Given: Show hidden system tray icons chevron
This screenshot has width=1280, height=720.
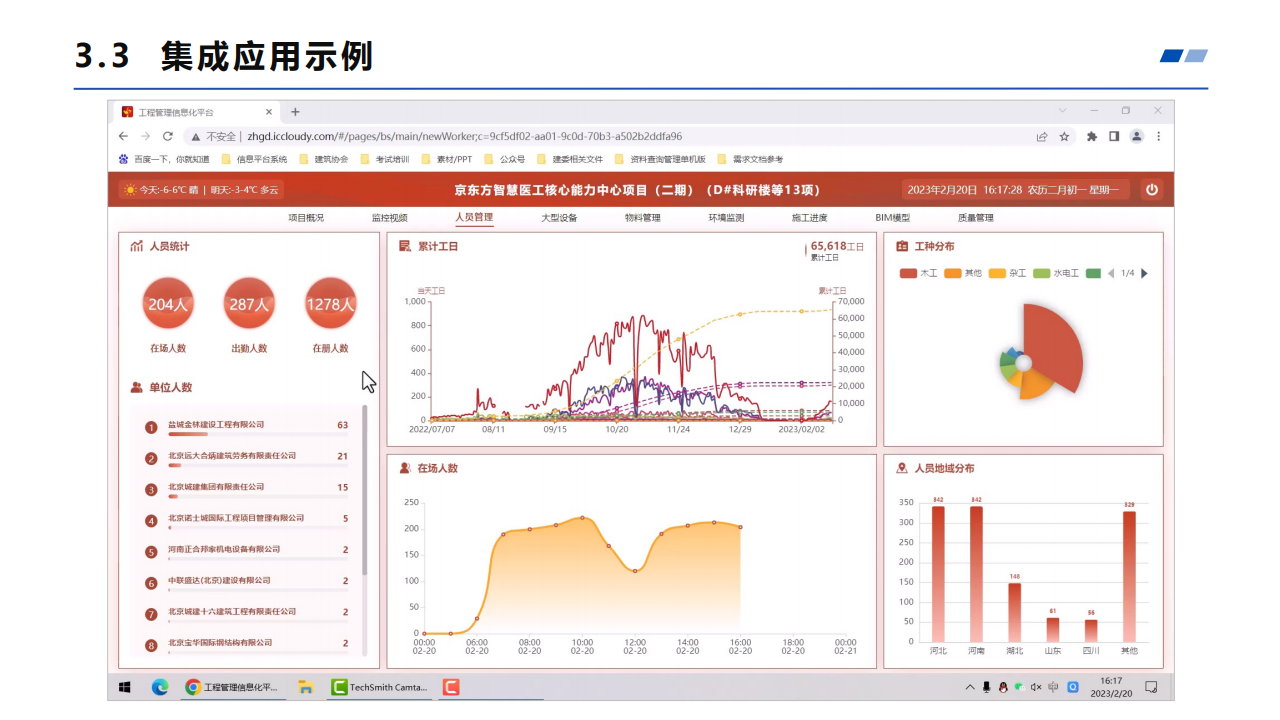Looking at the screenshot, I should tap(970, 687).
